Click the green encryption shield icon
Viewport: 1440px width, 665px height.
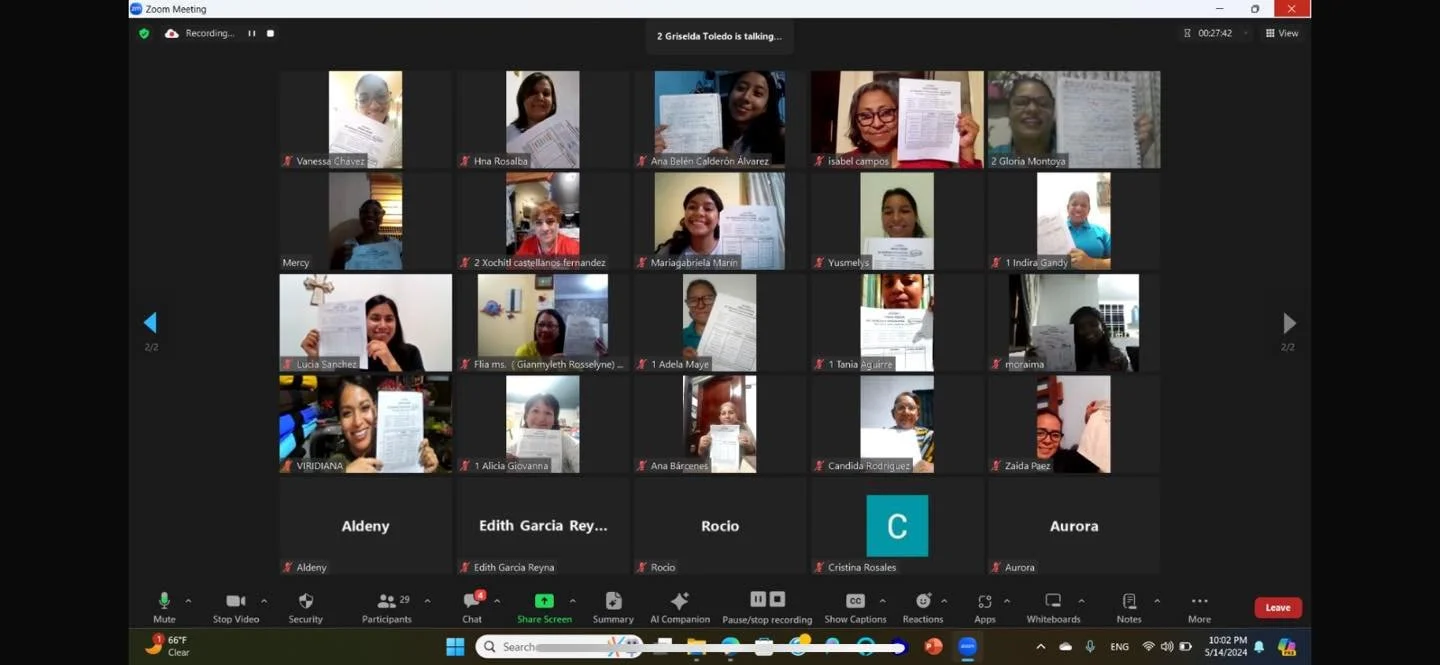tap(144, 33)
